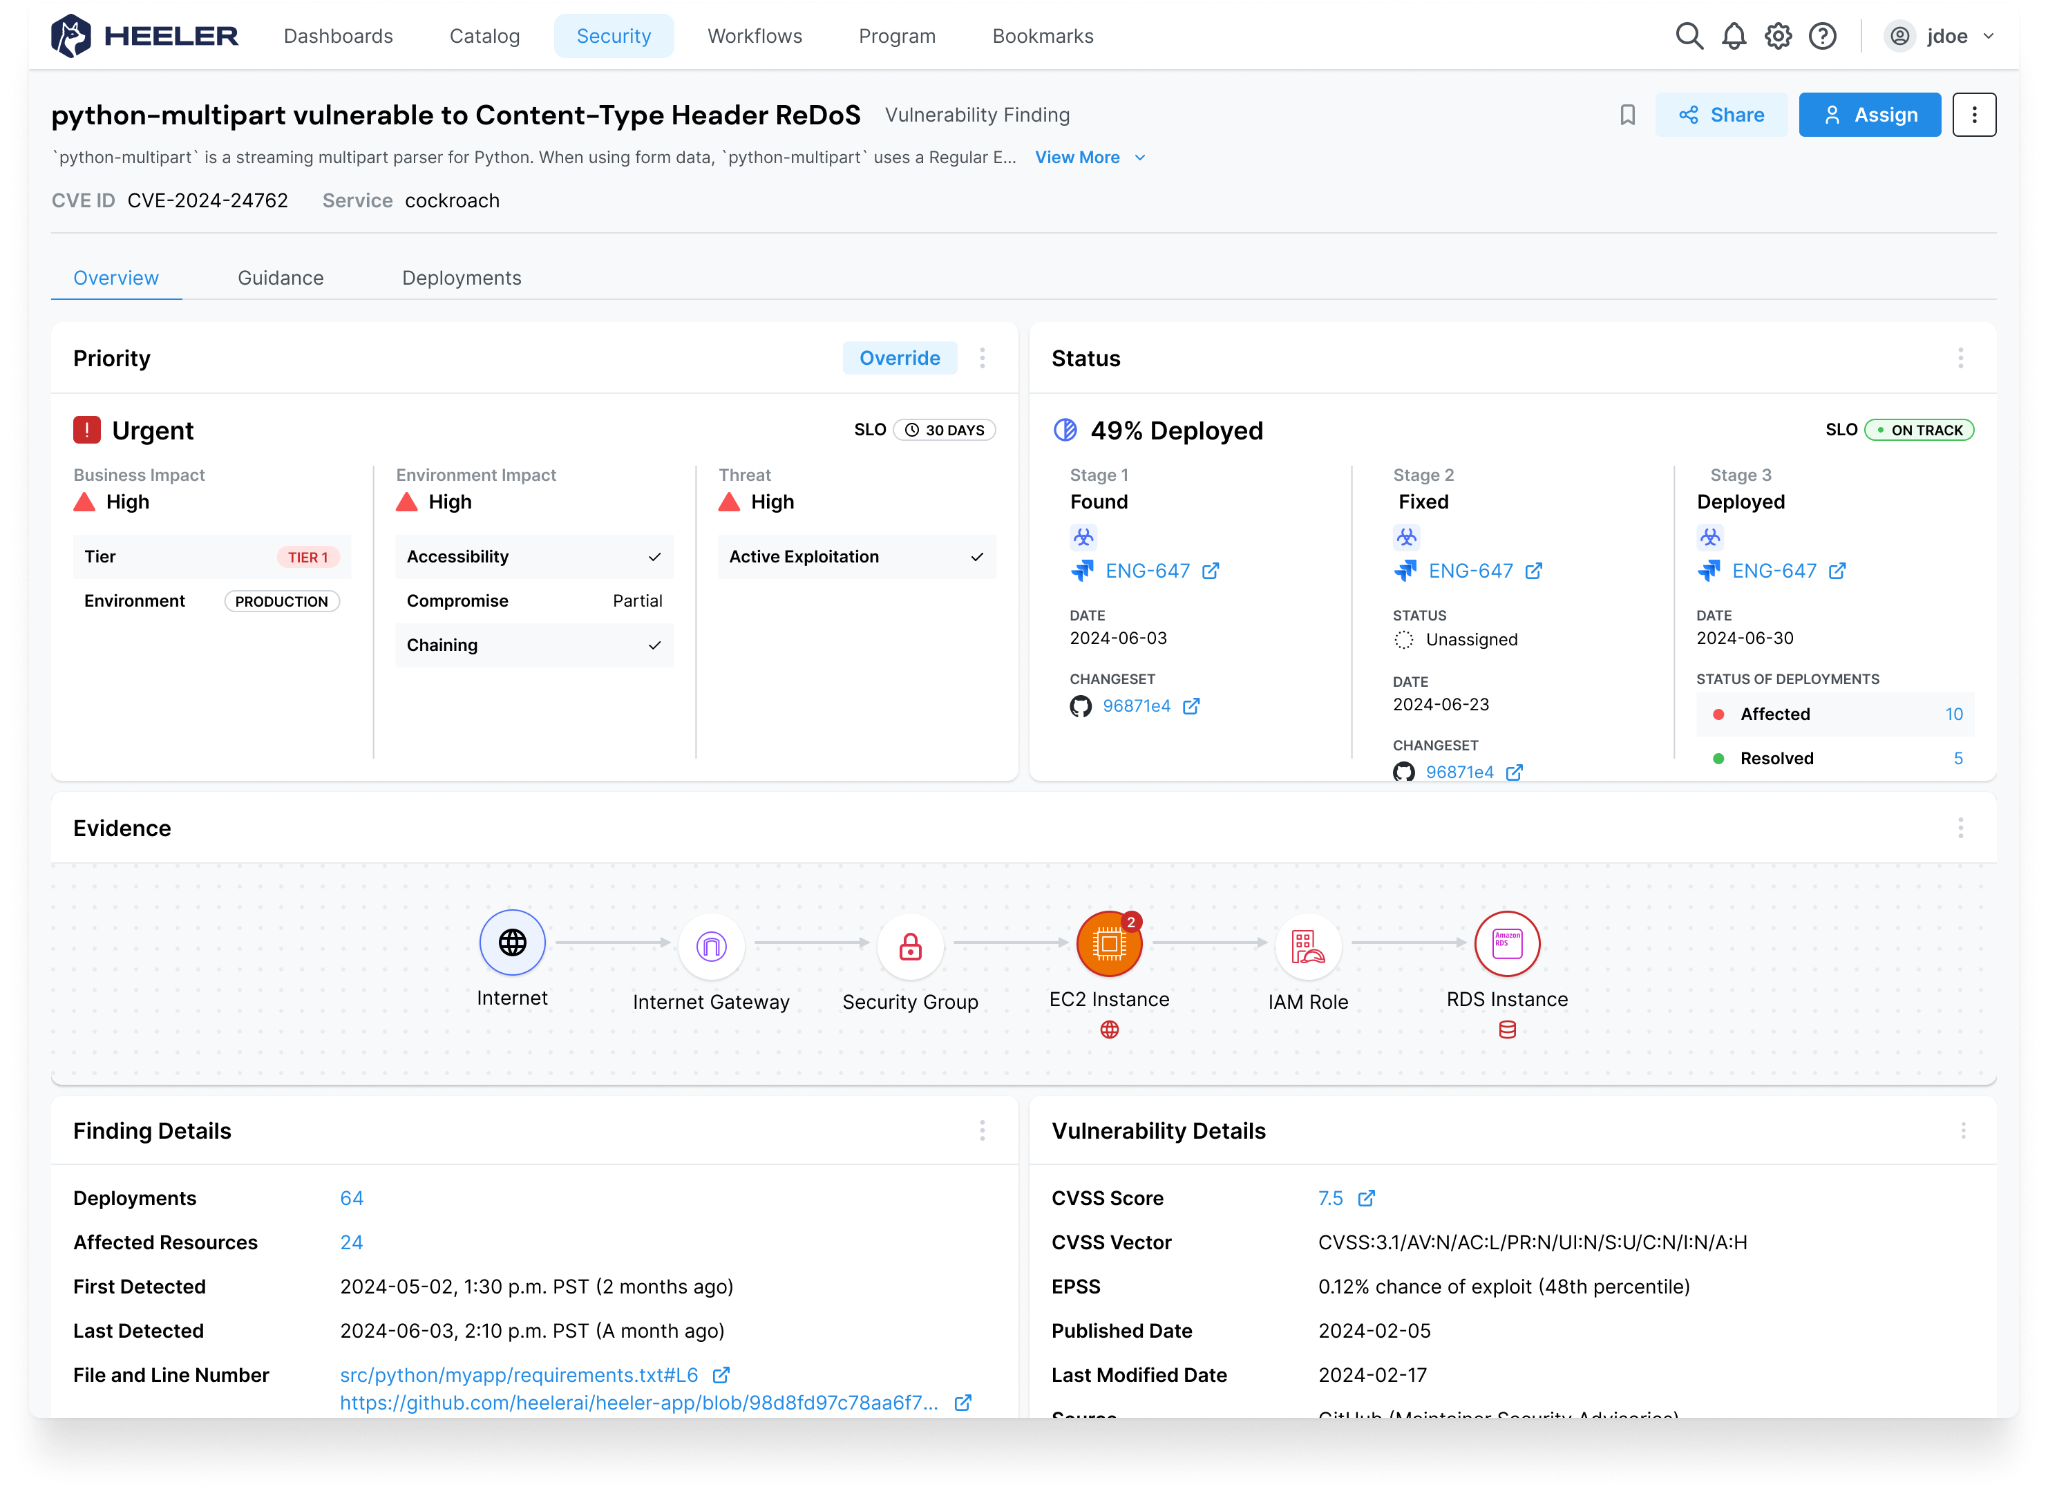2048x1497 pixels.
Task: Click the ON TRACK SLO badge
Action: tap(1919, 430)
